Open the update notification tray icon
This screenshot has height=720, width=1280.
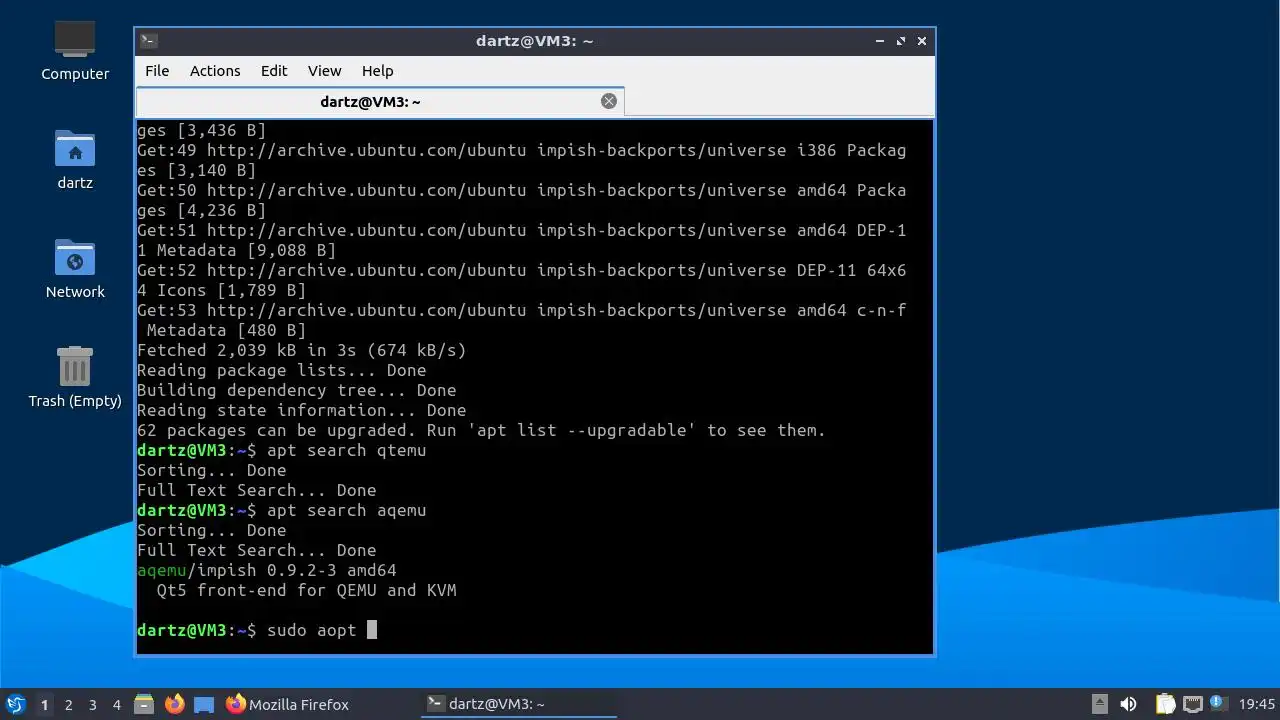tap(1217, 703)
